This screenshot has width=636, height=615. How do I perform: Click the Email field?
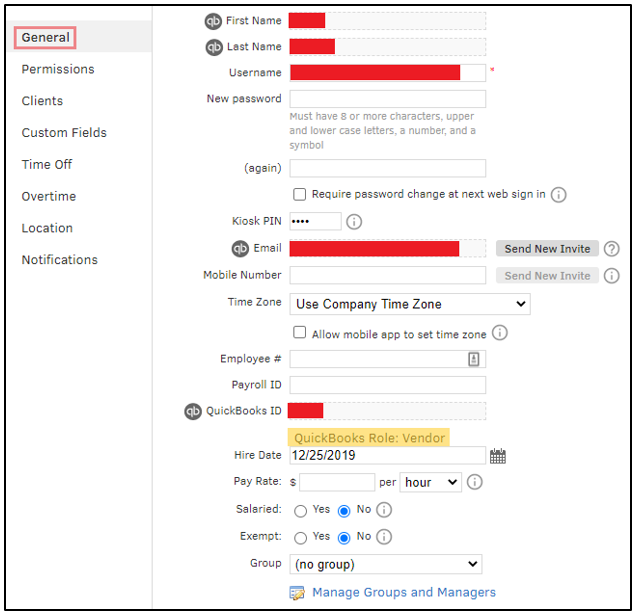(x=387, y=248)
